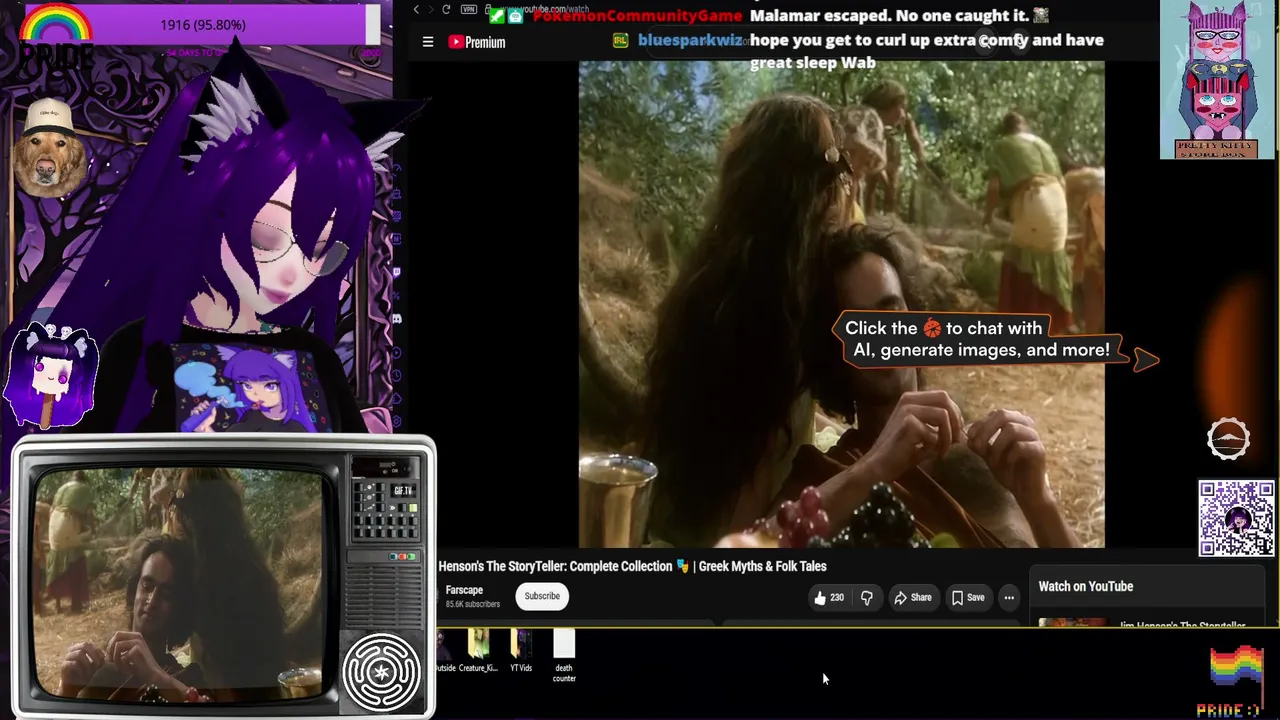
Task: Click the circular mountain logo icon
Action: (x=1228, y=439)
